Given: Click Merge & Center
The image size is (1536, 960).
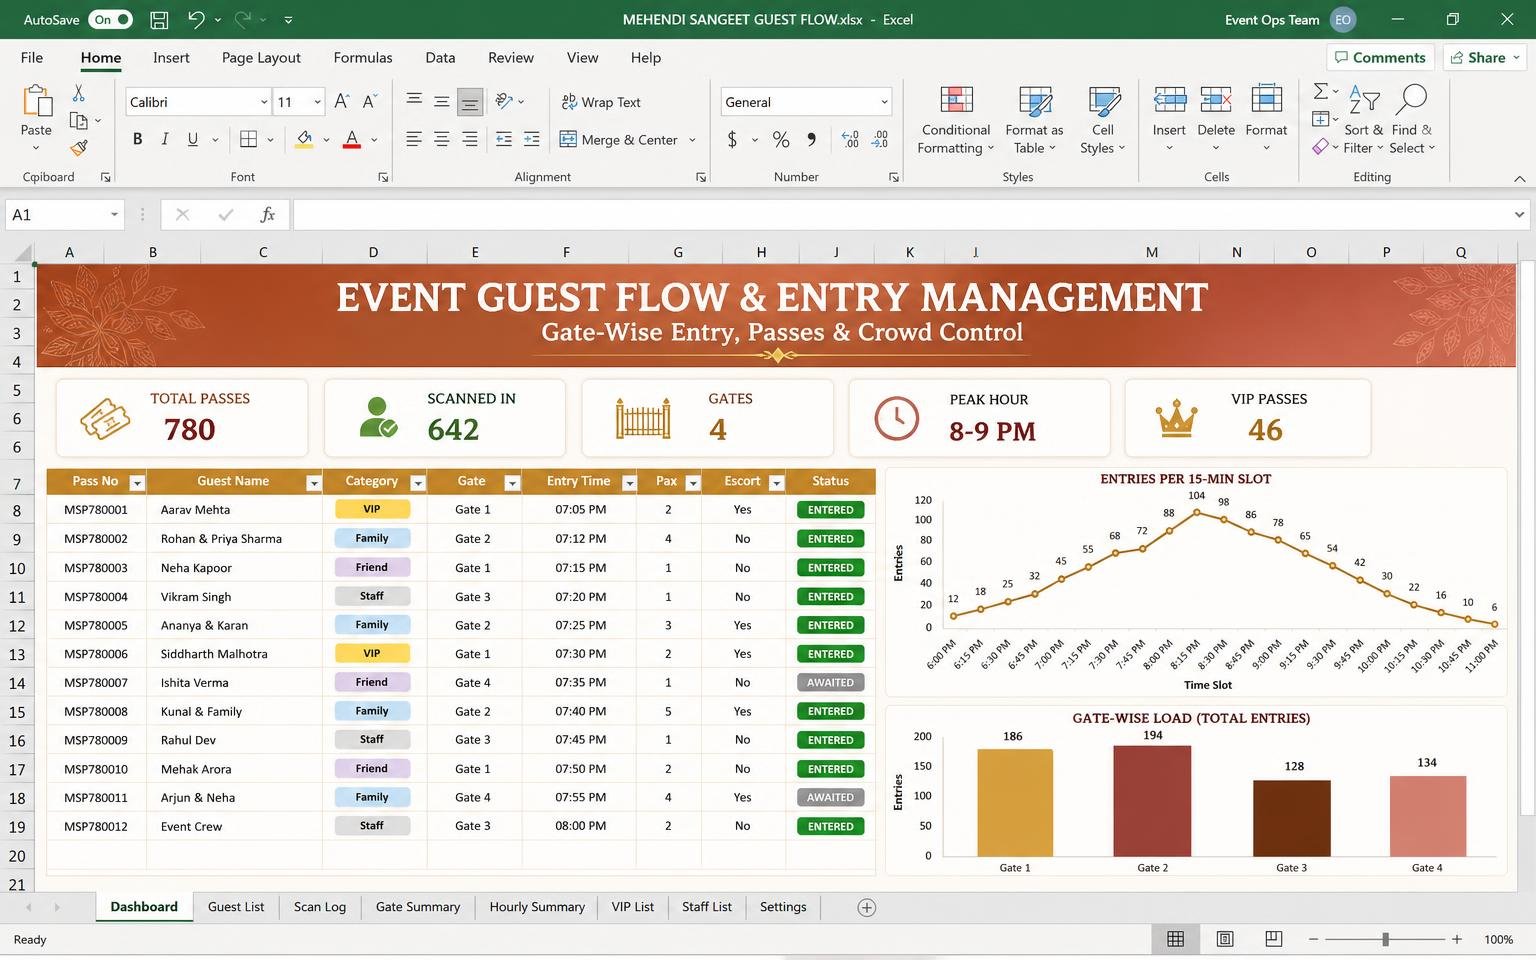Looking at the screenshot, I should pyautogui.click(x=619, y=140).
